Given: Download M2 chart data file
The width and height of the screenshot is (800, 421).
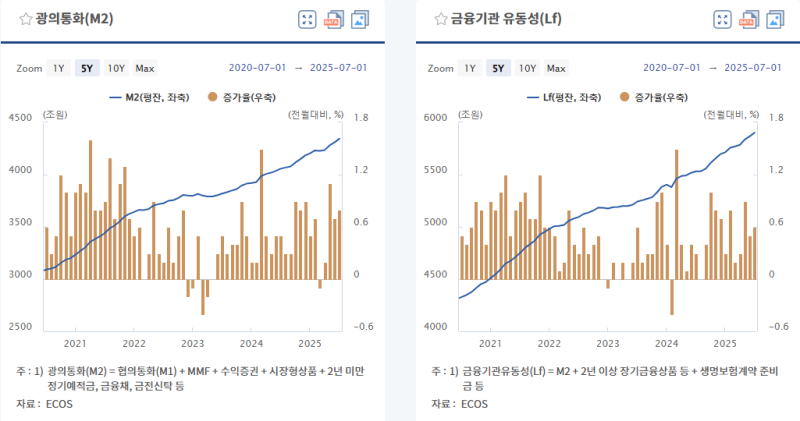Looking at the screenshot, I should (334, 19).
